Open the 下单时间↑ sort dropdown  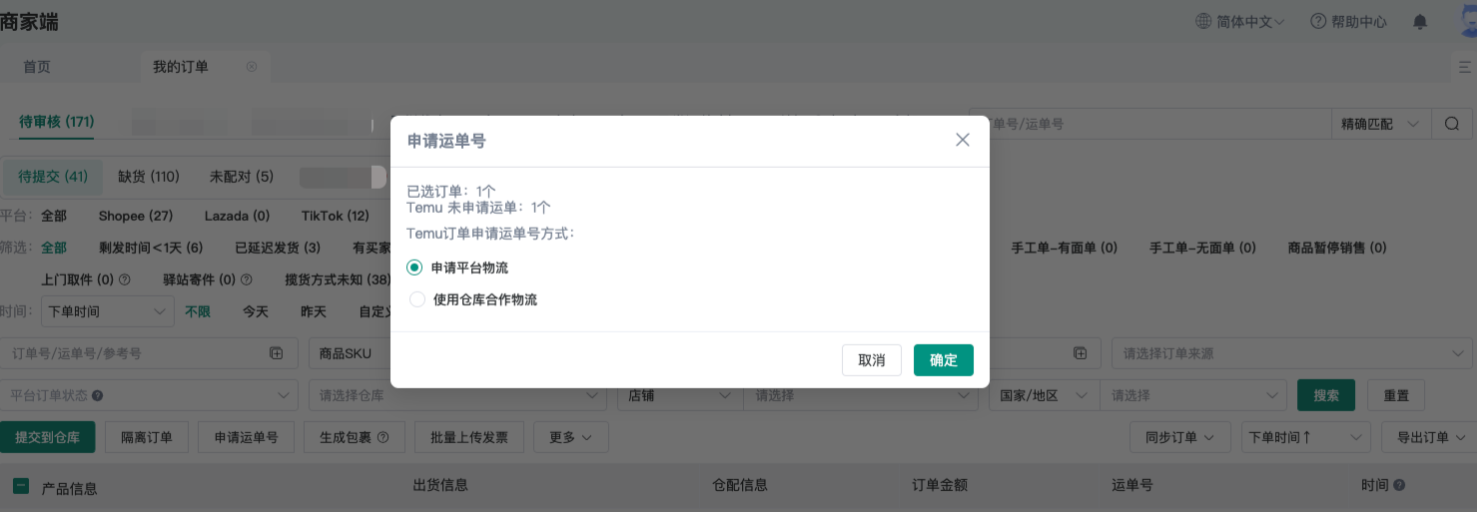pos(1306,437)
